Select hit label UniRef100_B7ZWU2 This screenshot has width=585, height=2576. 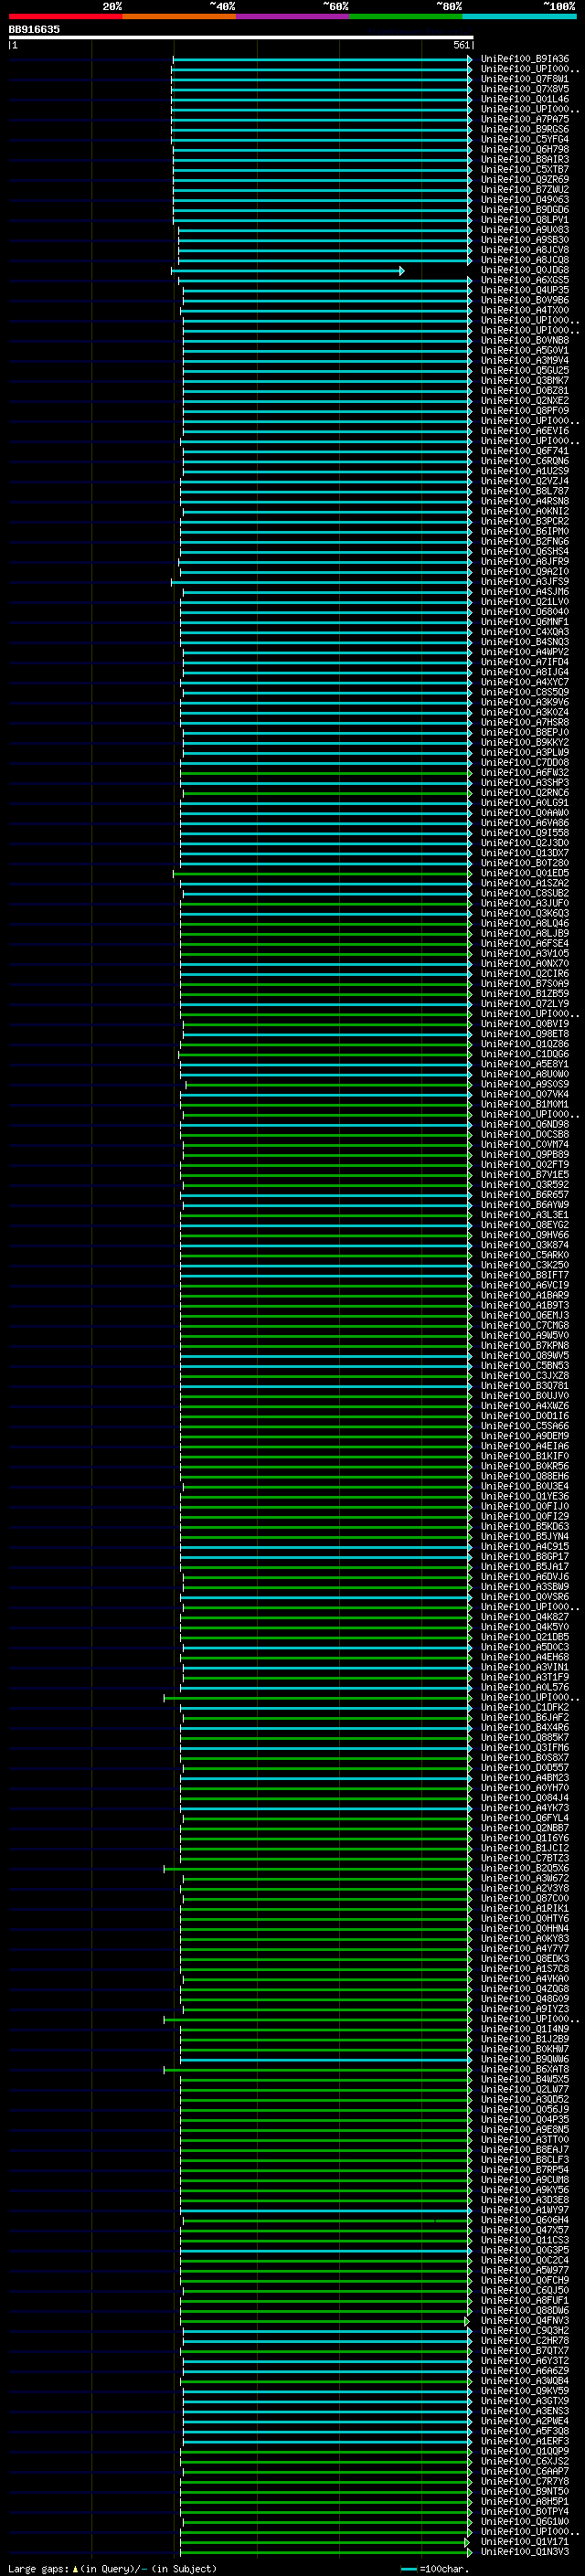click(525, 190)
